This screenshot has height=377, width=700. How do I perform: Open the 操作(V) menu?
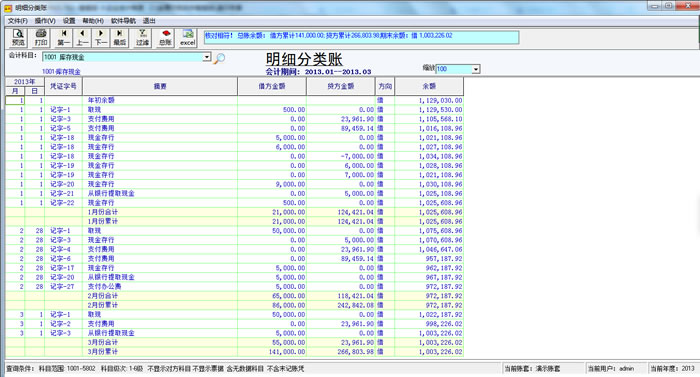click(45, 21)
